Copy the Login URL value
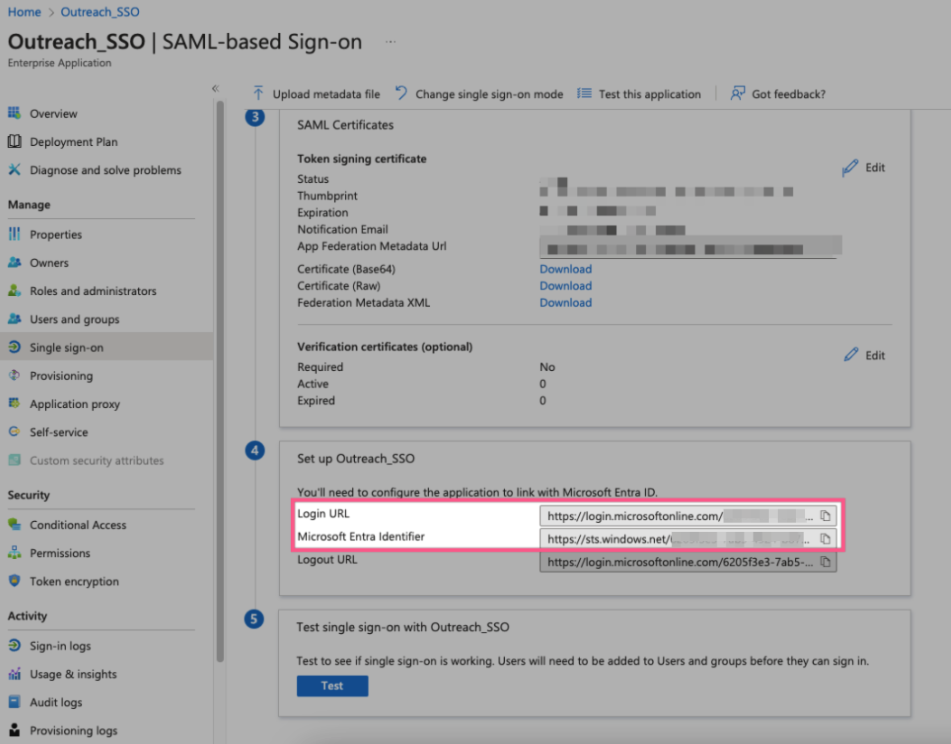The image size is (951, 744). (825, 515)
